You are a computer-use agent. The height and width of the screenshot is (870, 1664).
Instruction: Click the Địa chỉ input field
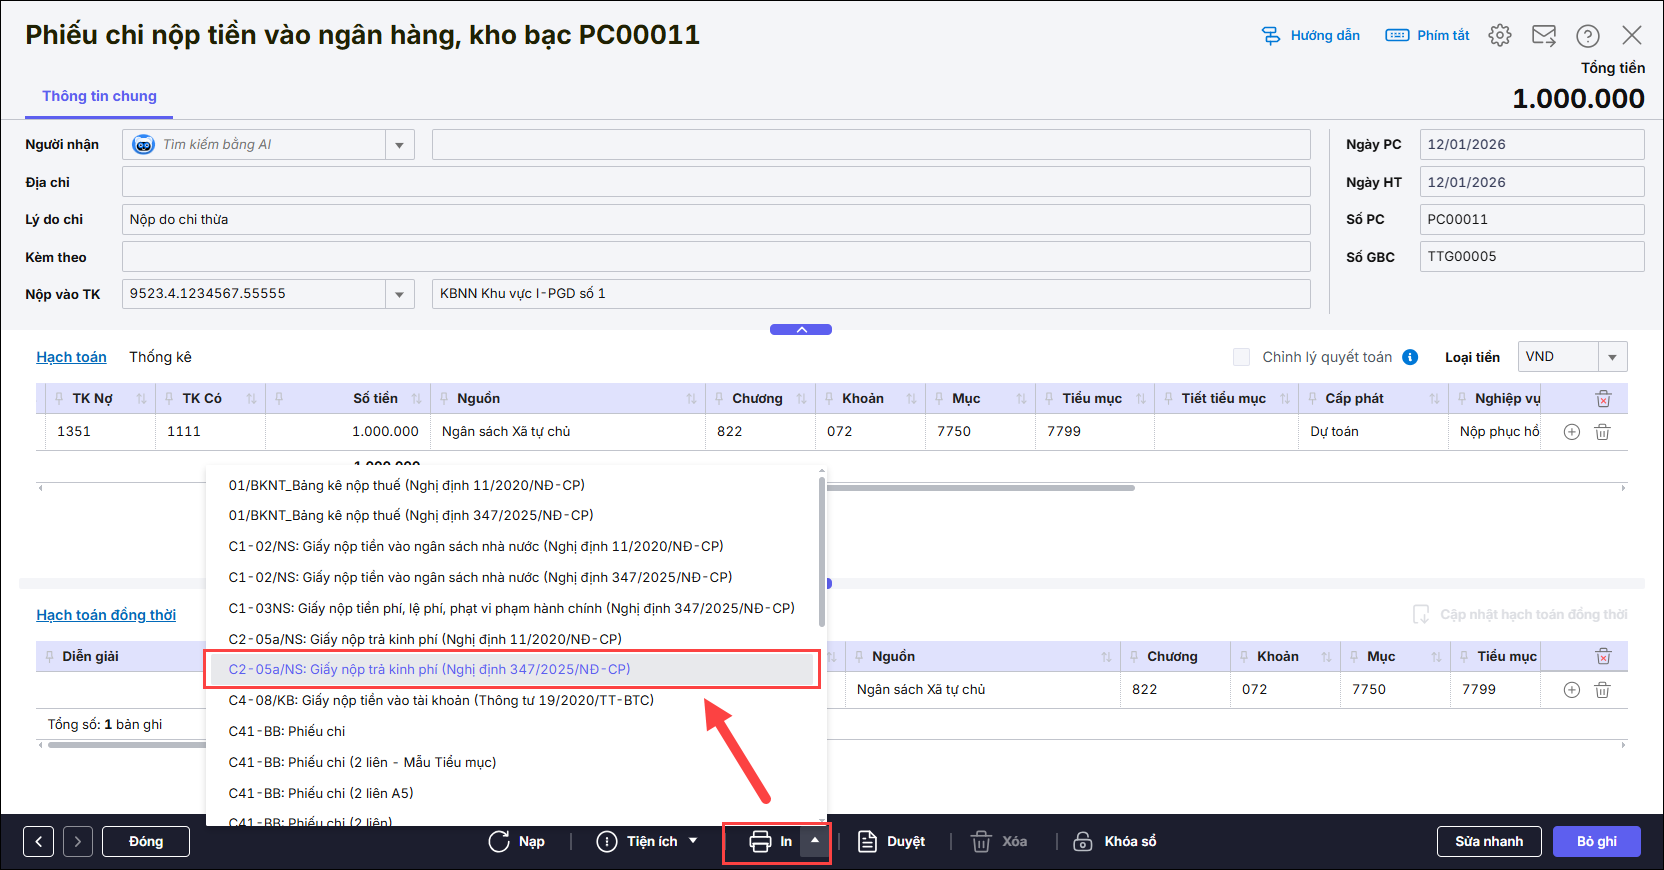click(x=716, y=182)
